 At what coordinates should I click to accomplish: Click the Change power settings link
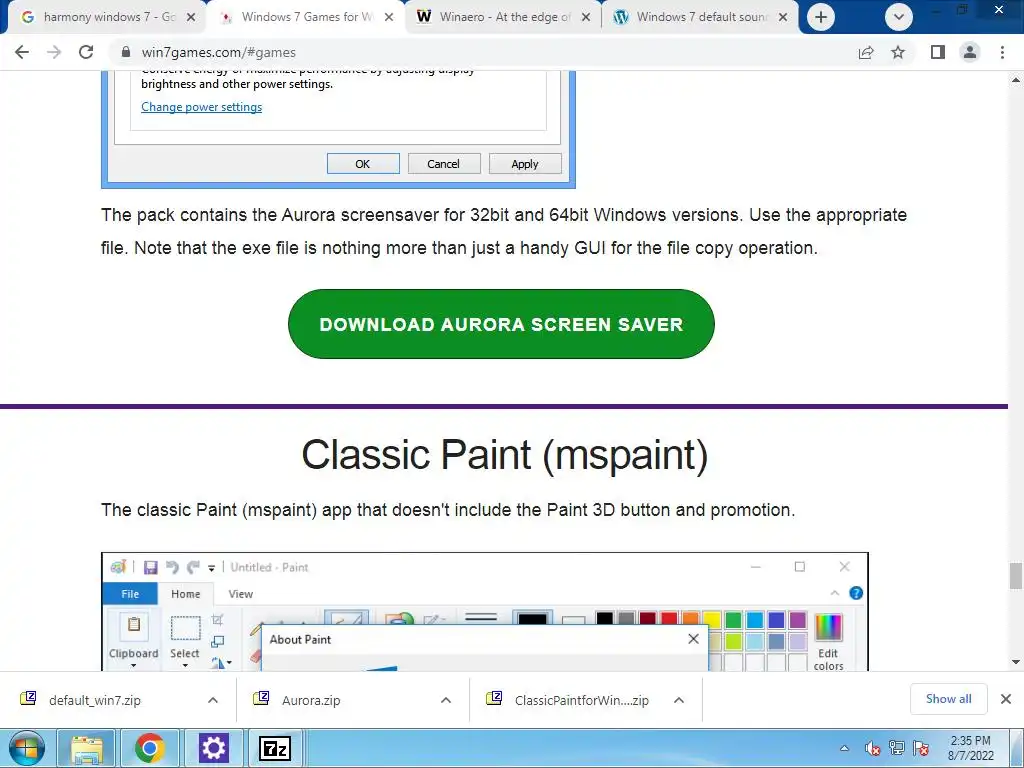tap(201, 107)
